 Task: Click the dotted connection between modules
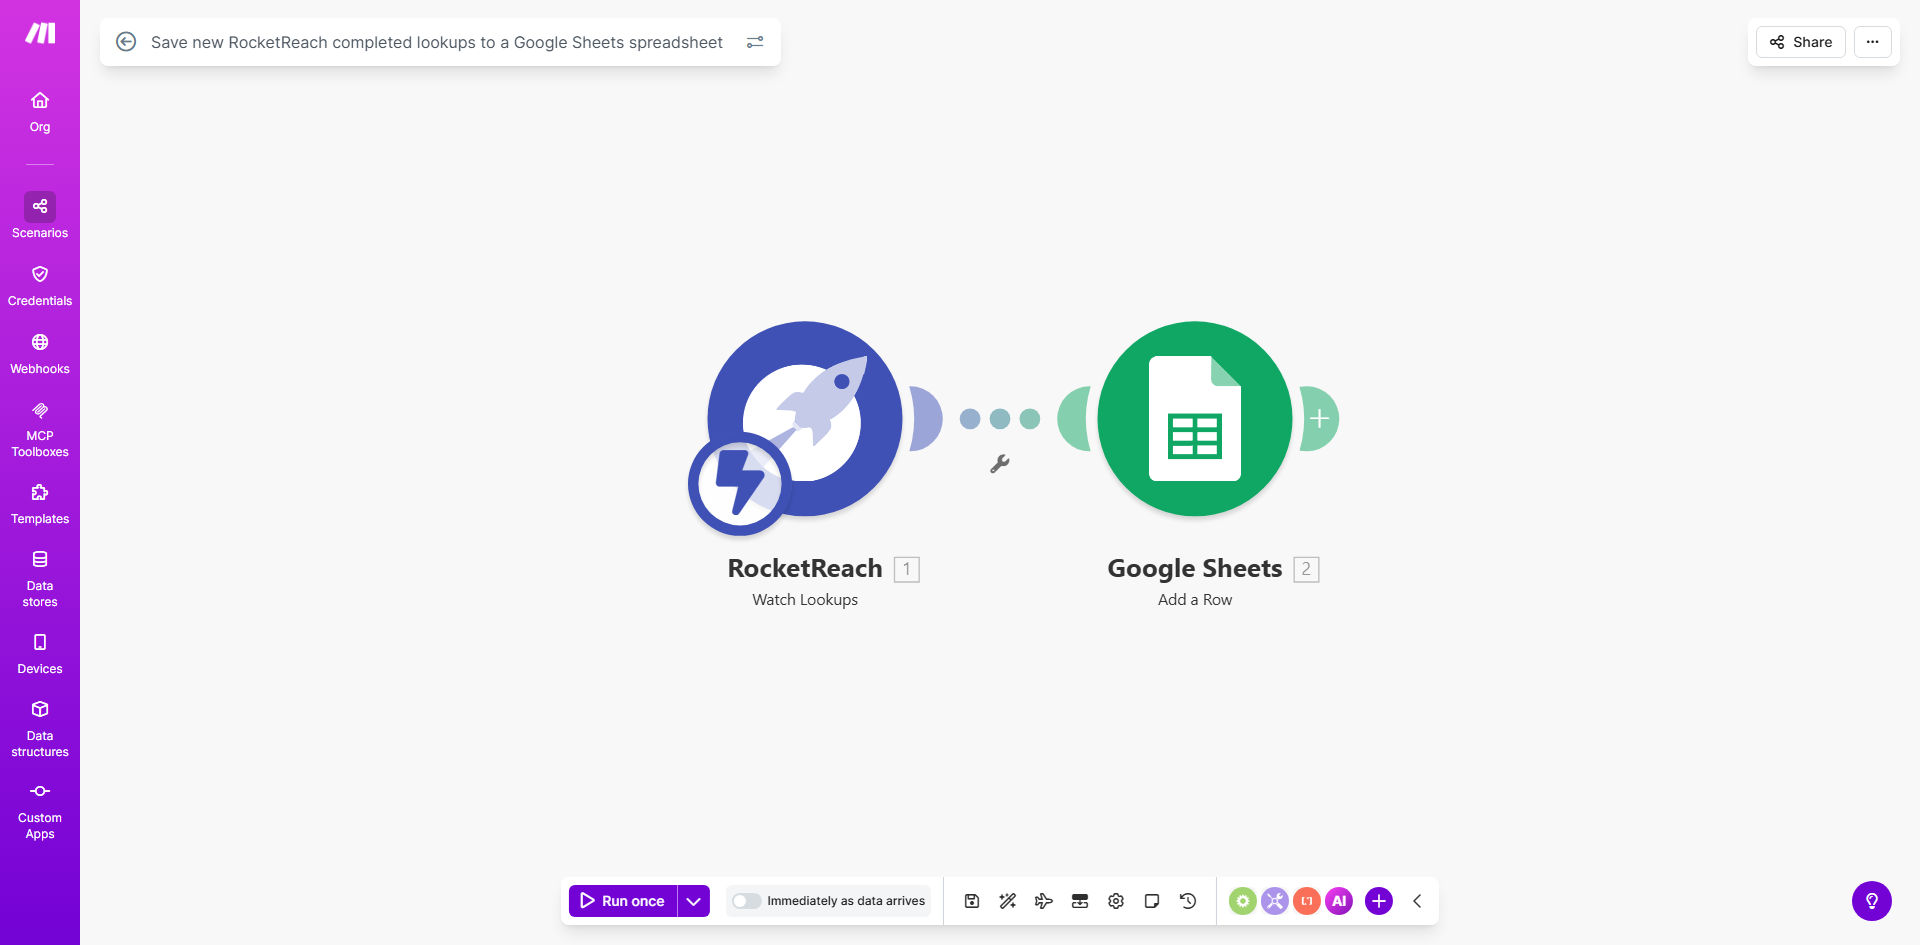1000,419
